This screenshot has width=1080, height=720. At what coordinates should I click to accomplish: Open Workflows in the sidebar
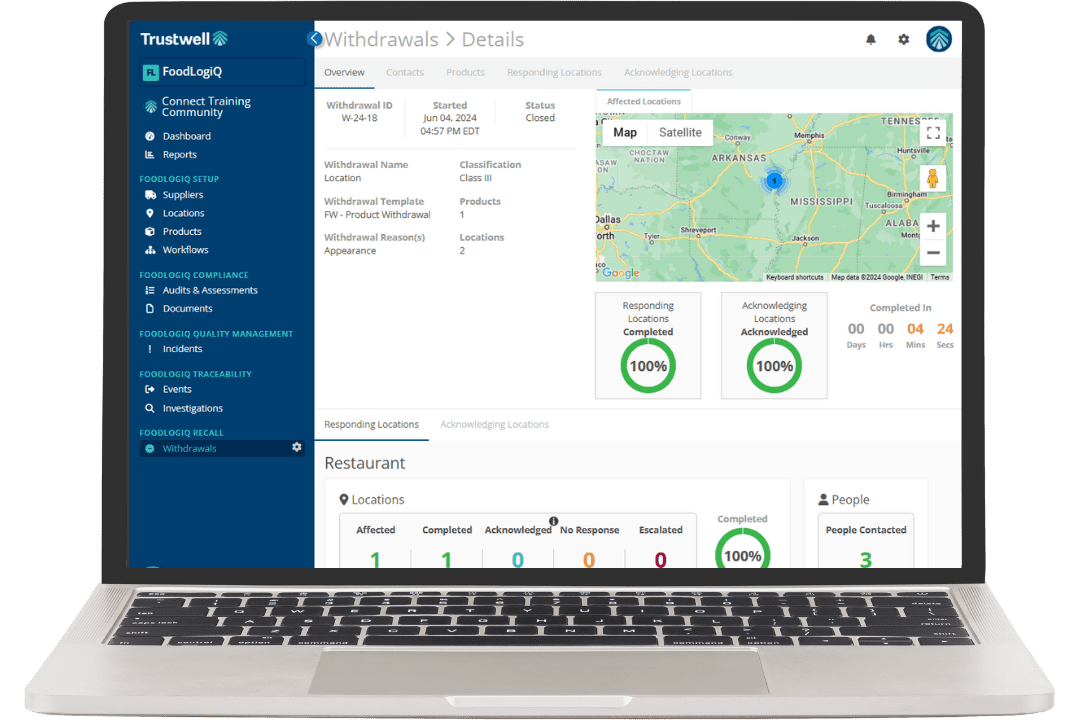185,250
